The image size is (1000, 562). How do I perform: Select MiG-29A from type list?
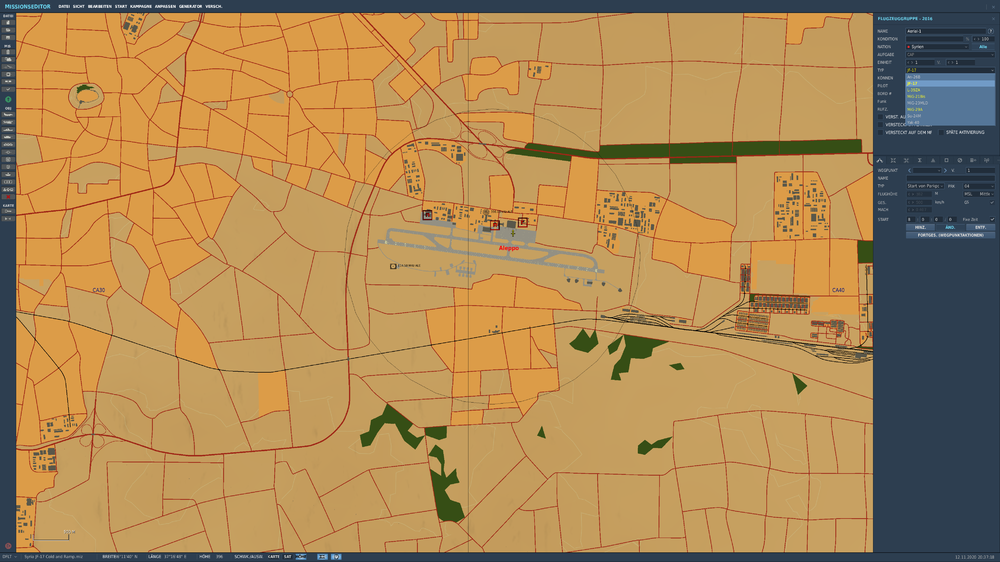point(950,109)
